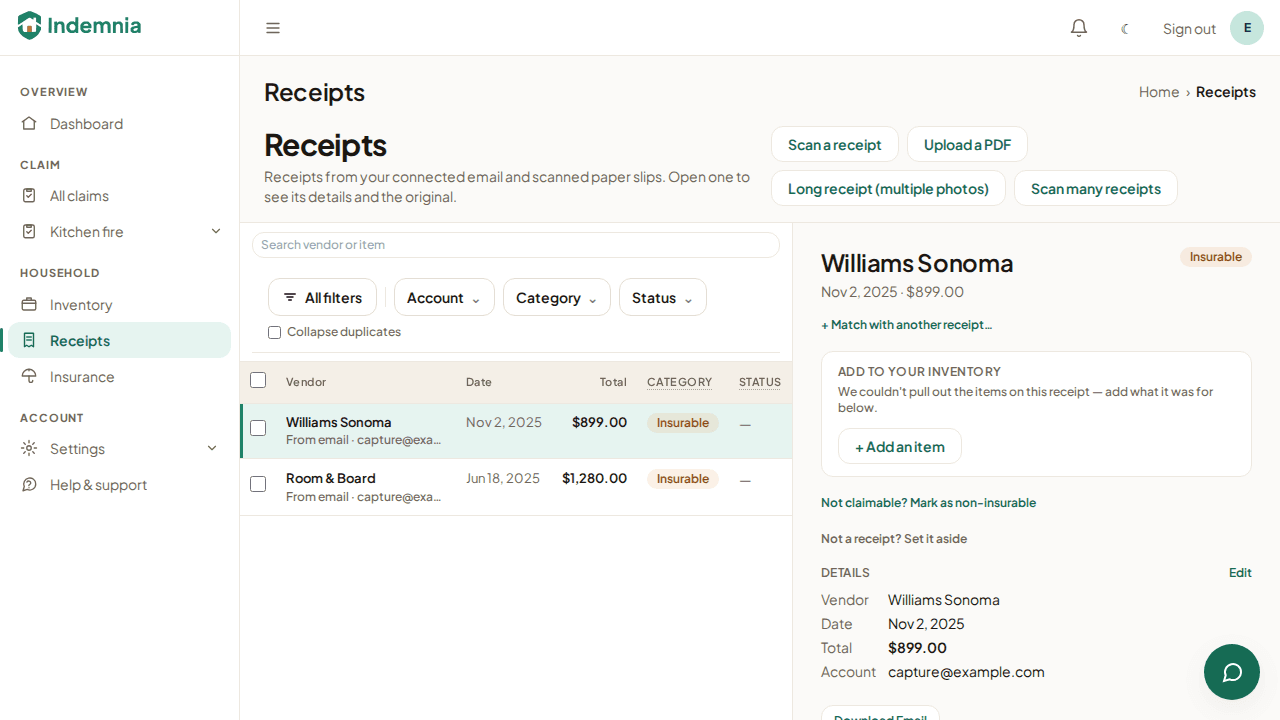Sort by the STATUS column header

[x=760, y=382]
